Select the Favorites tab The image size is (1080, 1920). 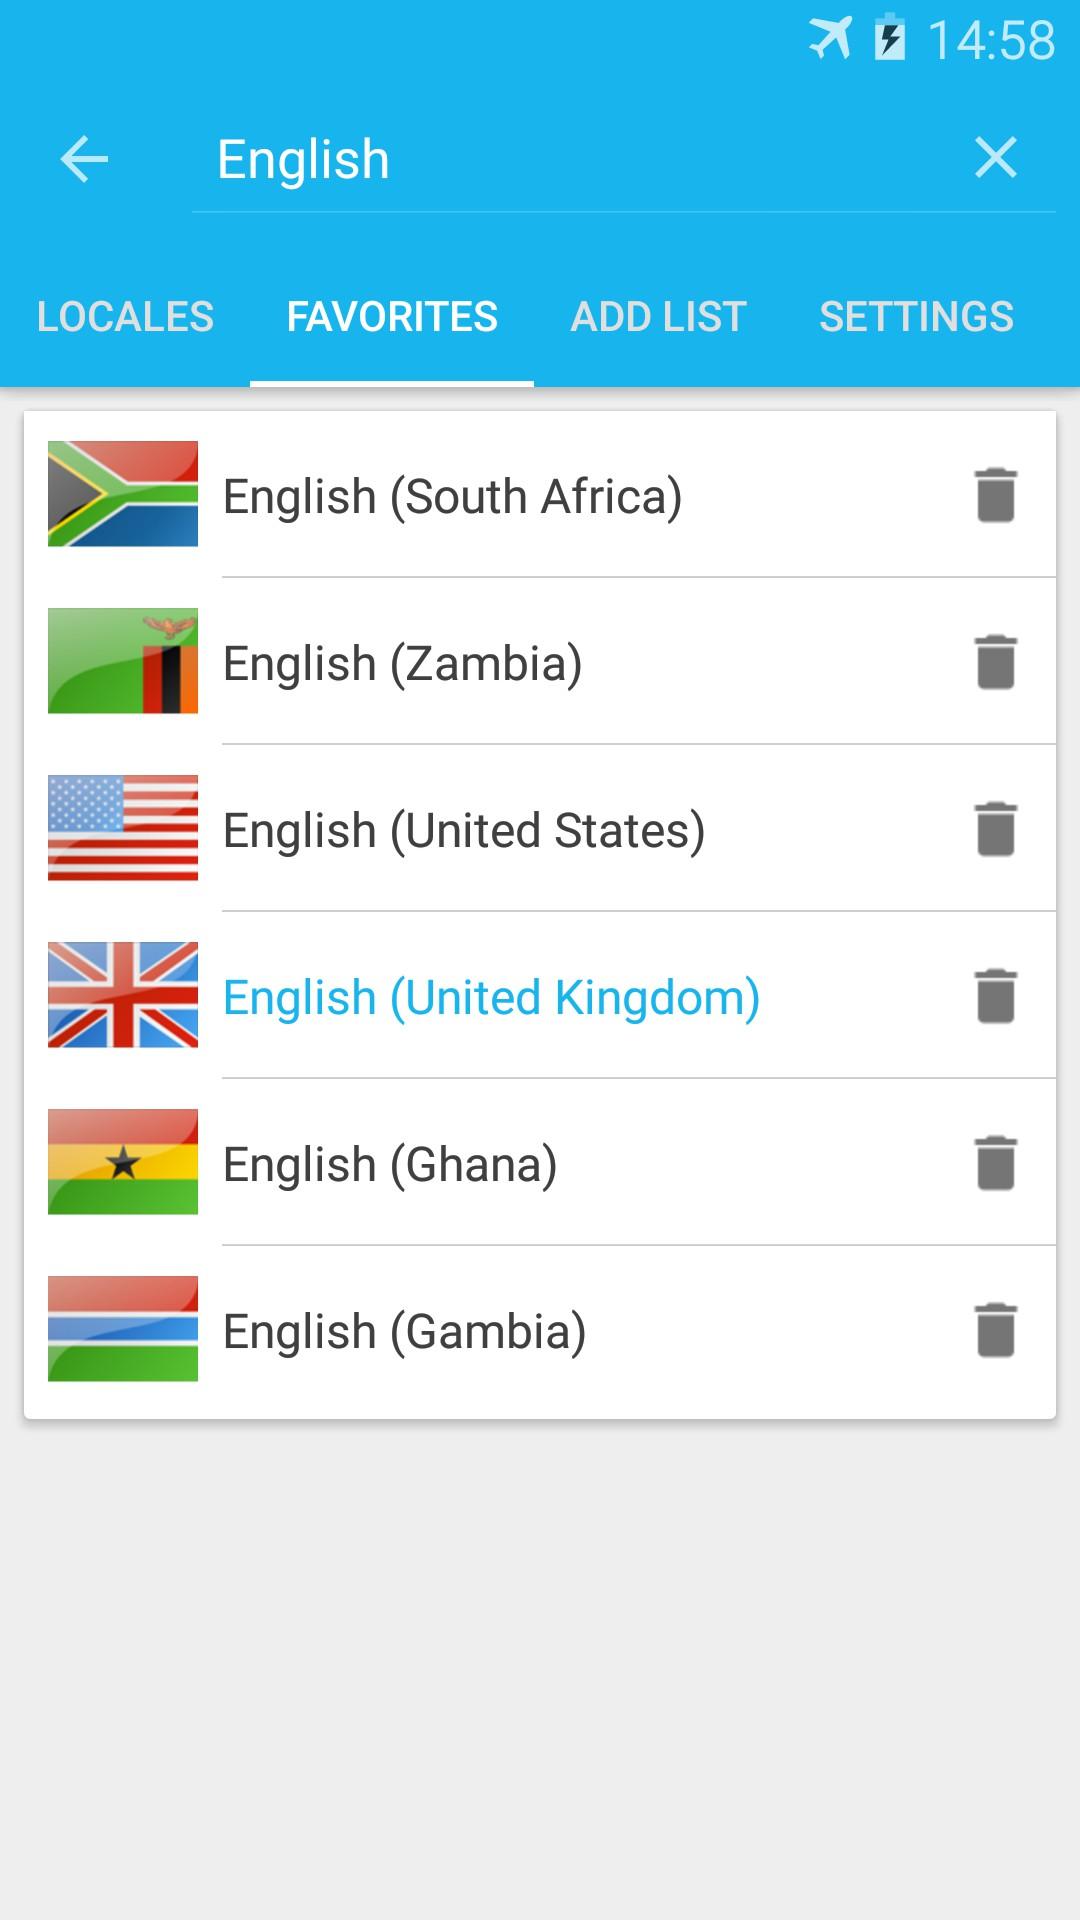coord(392,317)
